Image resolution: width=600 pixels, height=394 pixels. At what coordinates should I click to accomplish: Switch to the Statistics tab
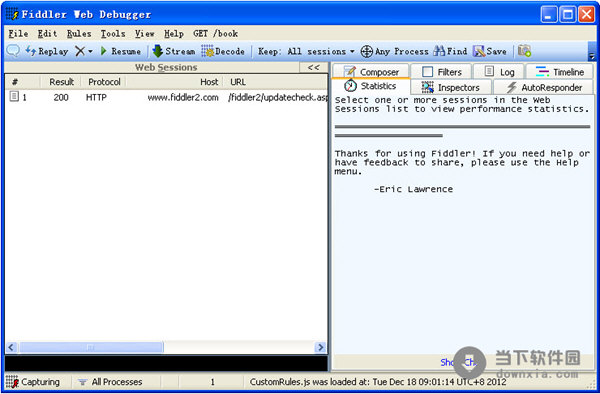point(370,86)
